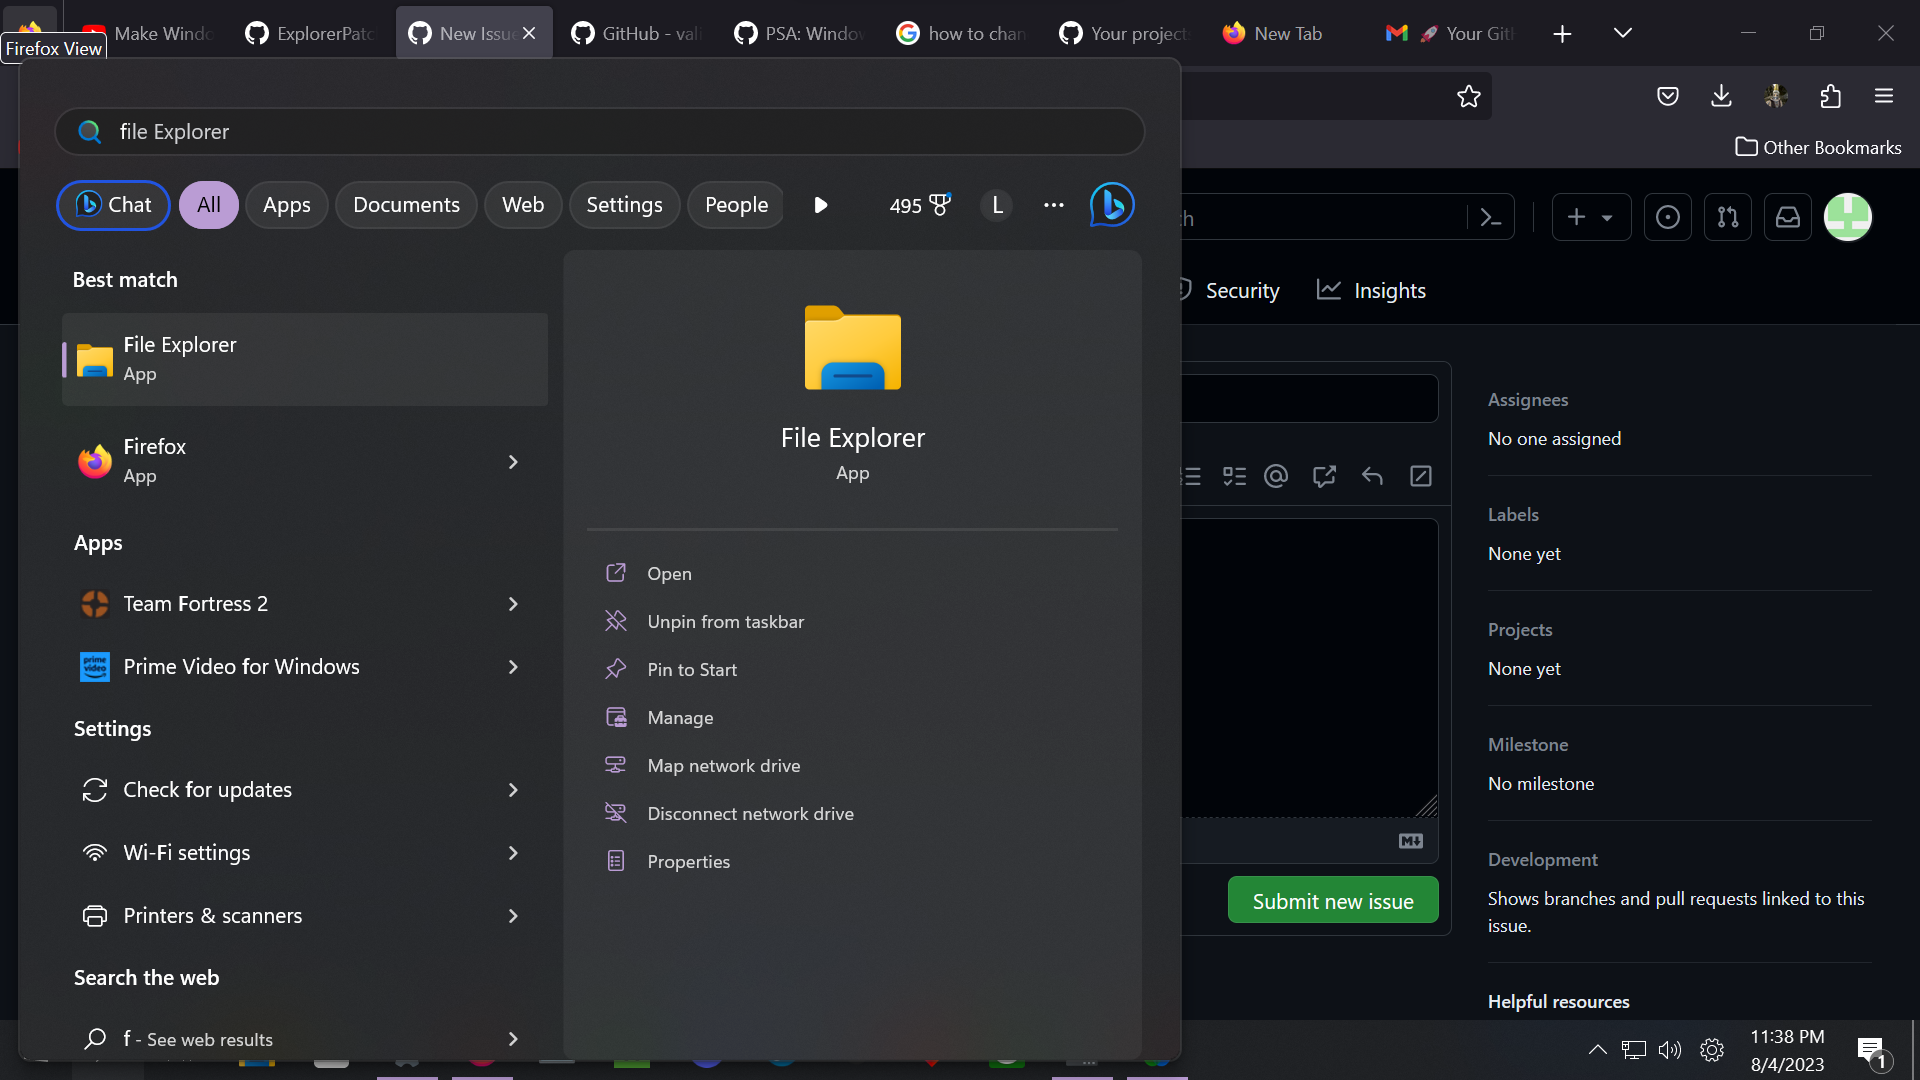1920x1080 pixels.
Task: Click inside the file Explorer search box
Action: (600, 131)
